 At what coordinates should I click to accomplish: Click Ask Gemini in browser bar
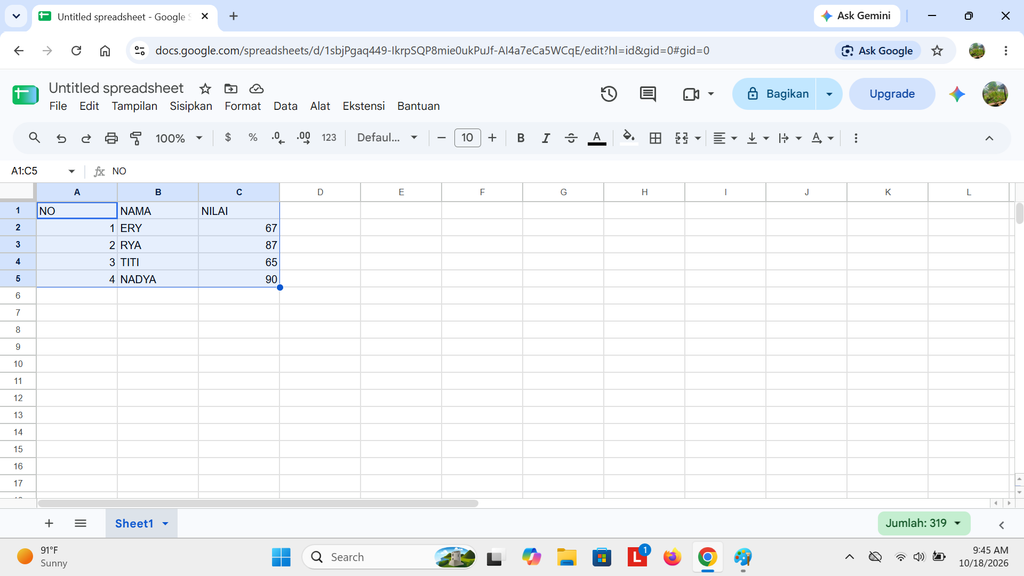coord(857,16)
